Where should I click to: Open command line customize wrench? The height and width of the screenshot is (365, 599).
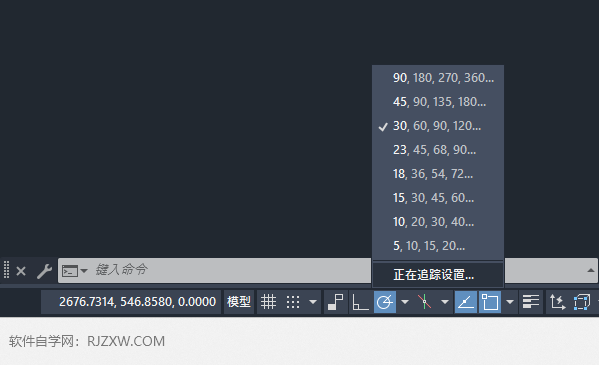click(44, 271)
